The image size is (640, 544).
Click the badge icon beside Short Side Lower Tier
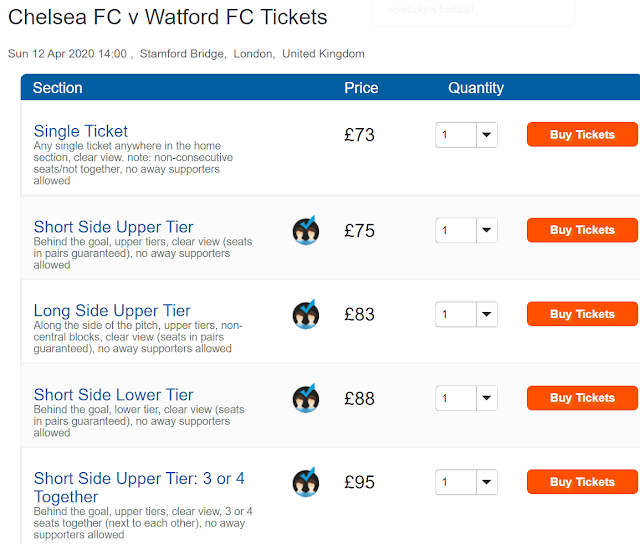click(x=305, y=399)
